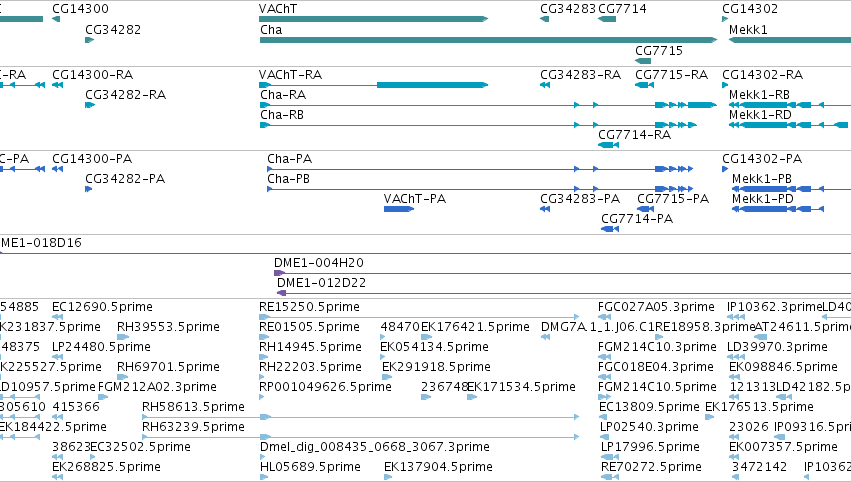The height and width of the screenshot is (482, 851).
Task: Click the Cha-PB protein label
Action: click(289, 179)
